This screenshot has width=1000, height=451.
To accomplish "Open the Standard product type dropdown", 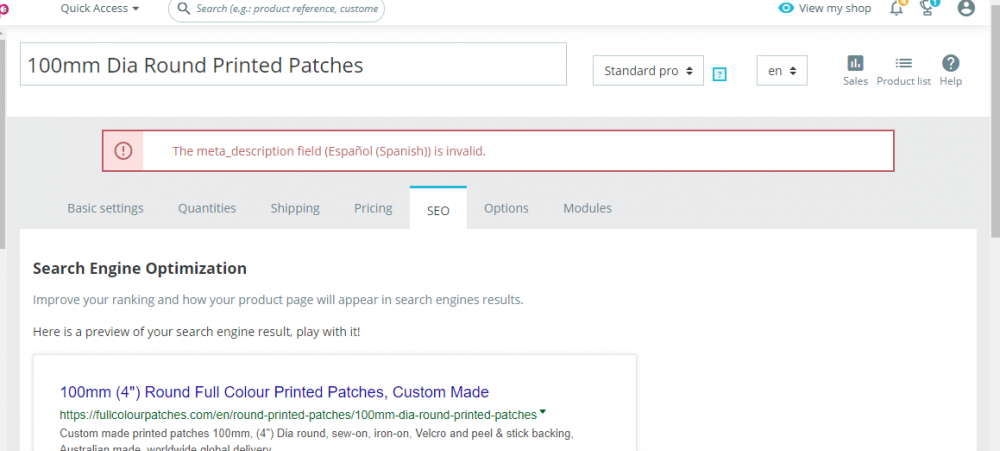I will coord(648,71).
